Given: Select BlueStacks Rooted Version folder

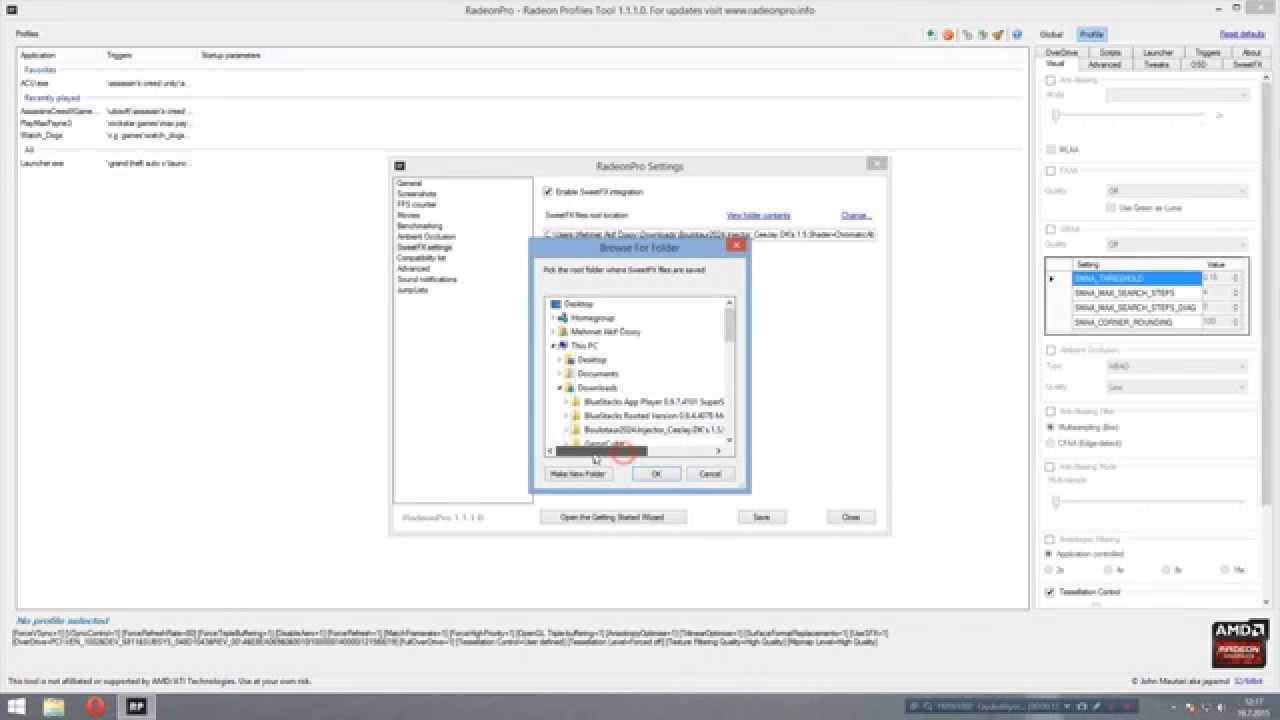Looking at the screenshot, I should 653,415.
